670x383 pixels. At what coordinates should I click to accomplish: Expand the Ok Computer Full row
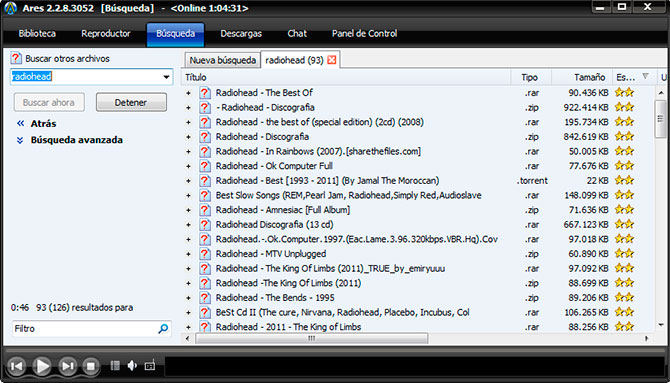188,166
